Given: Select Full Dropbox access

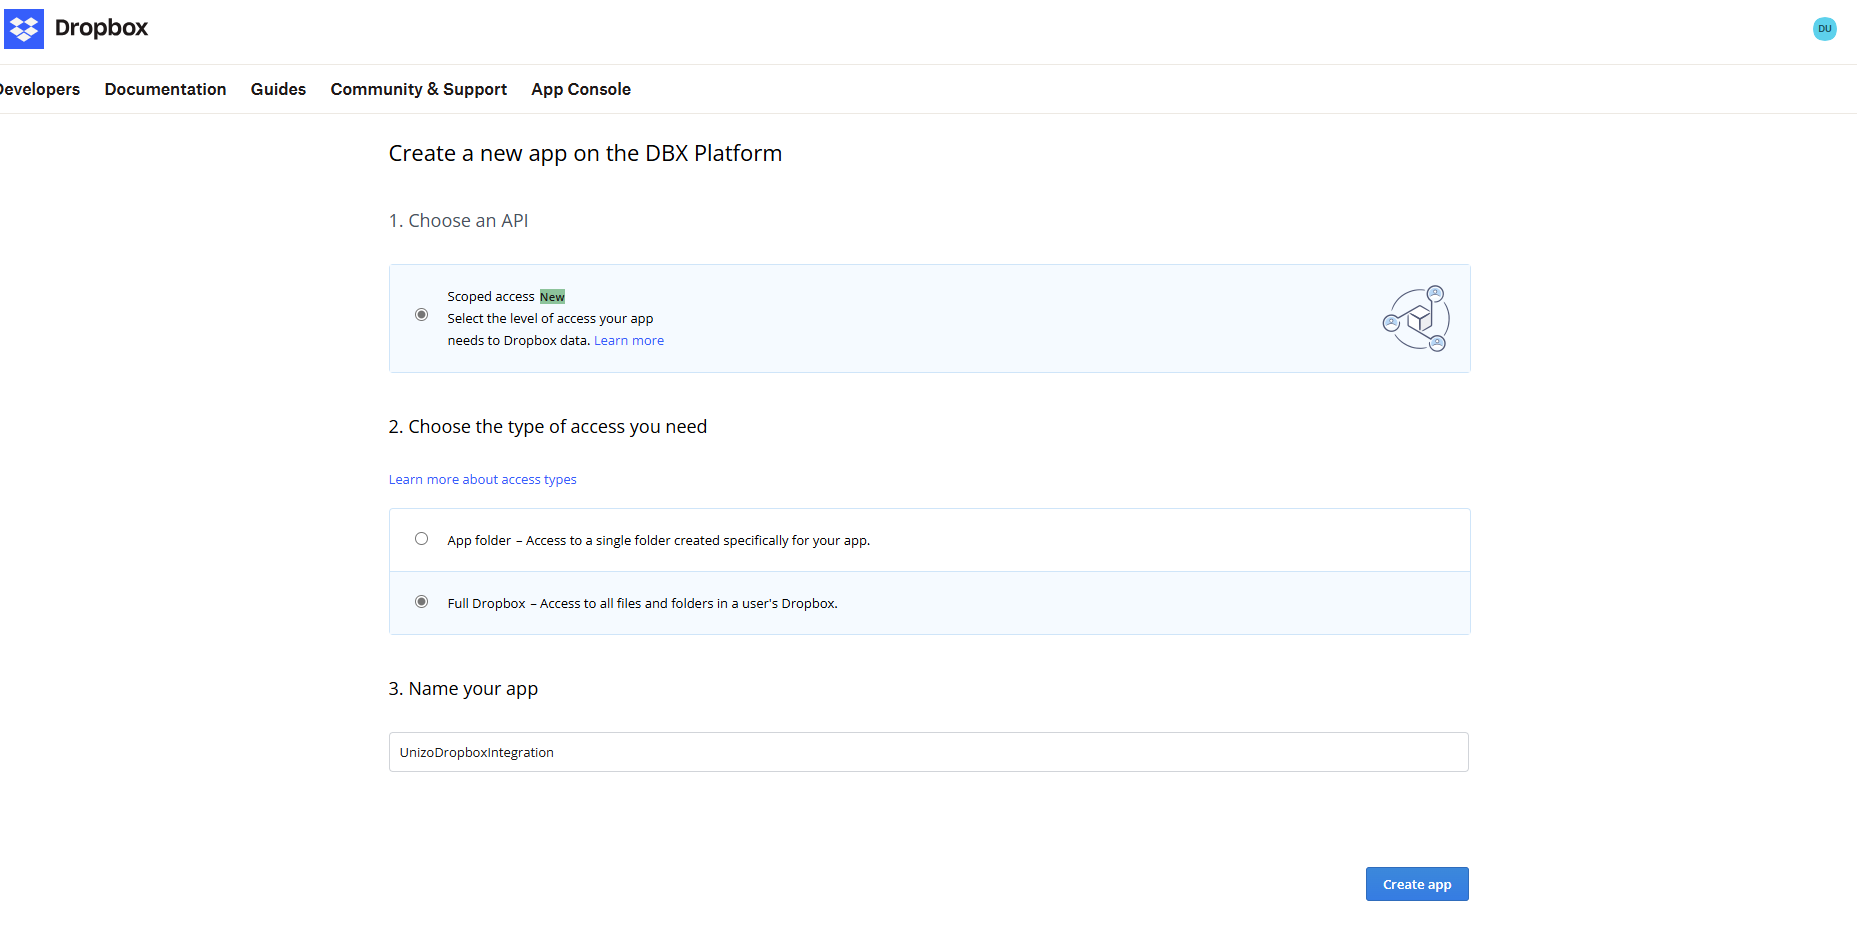Looking at the screenshot, I should point(421,601).
